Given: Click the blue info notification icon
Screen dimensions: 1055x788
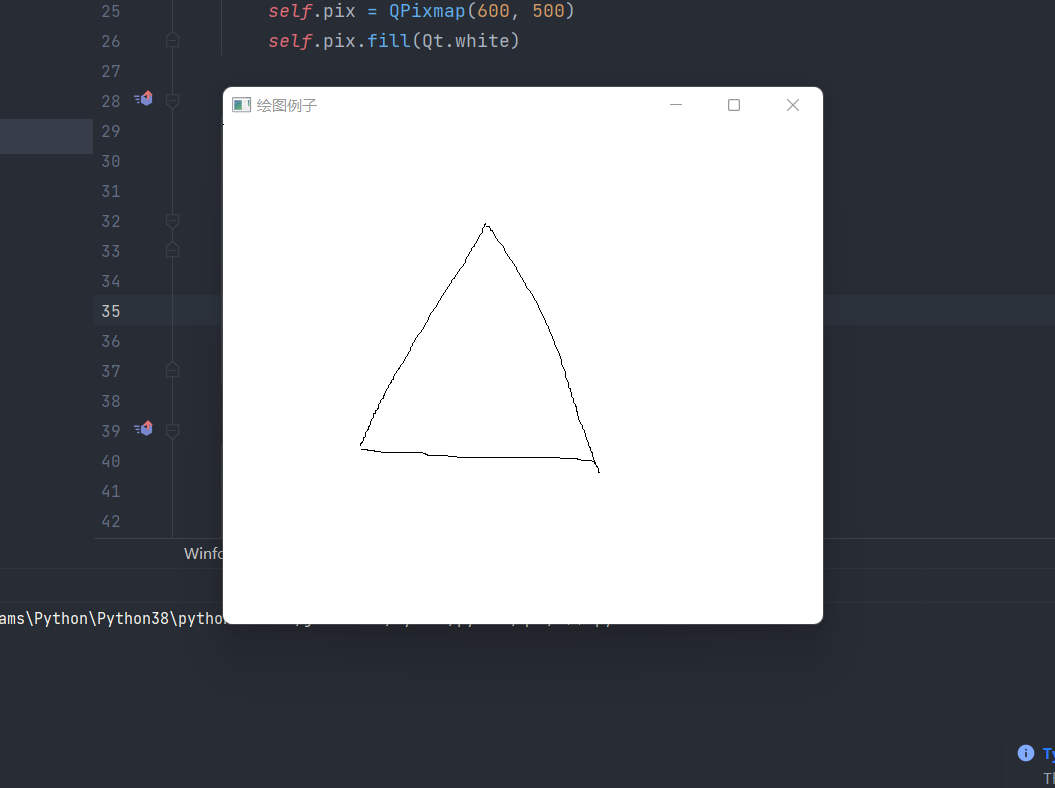Looking at the screenshot, I should coord(1025,753).
